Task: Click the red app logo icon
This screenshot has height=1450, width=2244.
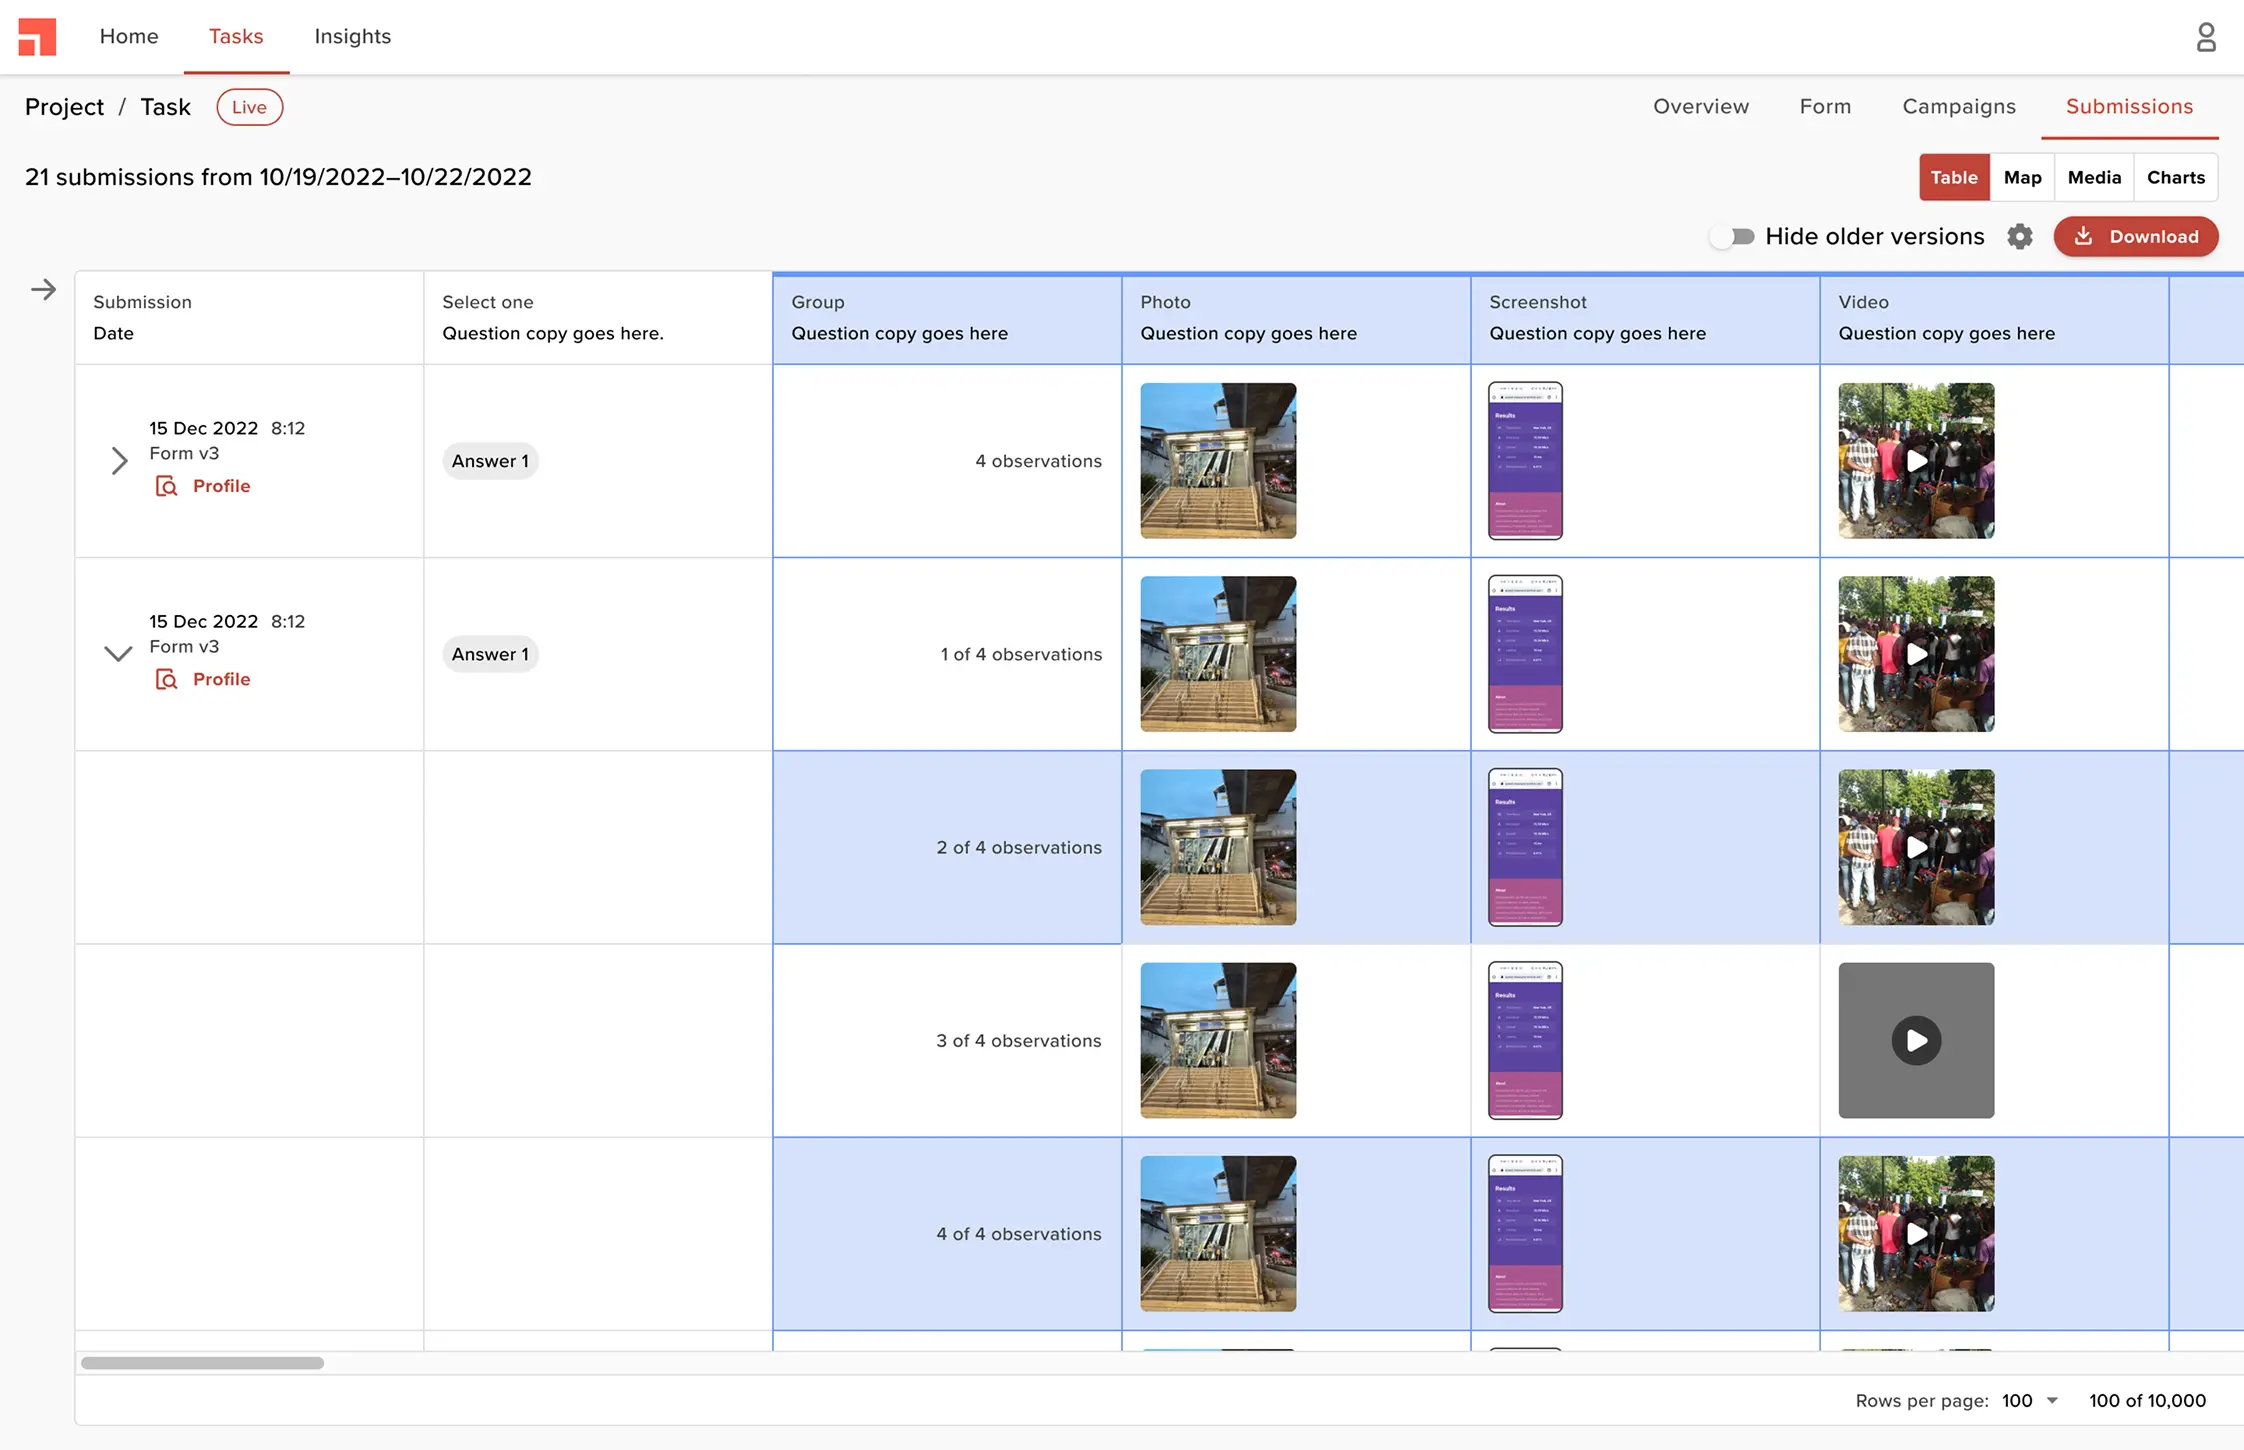Action: pos(37,36)
